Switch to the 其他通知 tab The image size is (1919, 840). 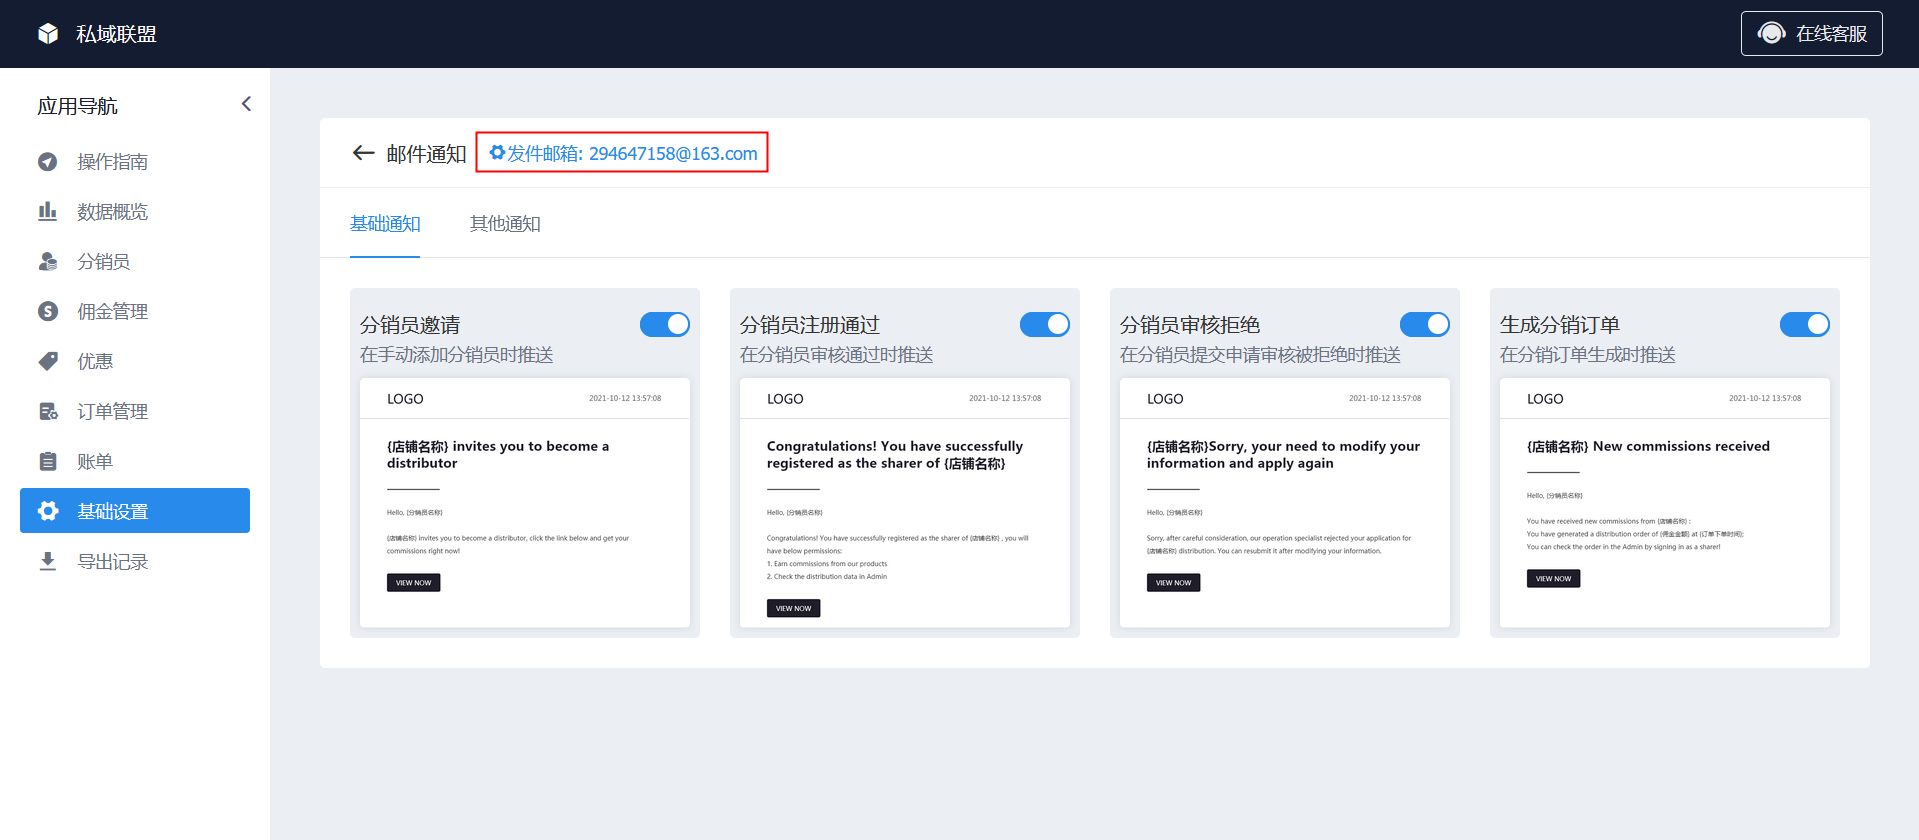[505, 224]
